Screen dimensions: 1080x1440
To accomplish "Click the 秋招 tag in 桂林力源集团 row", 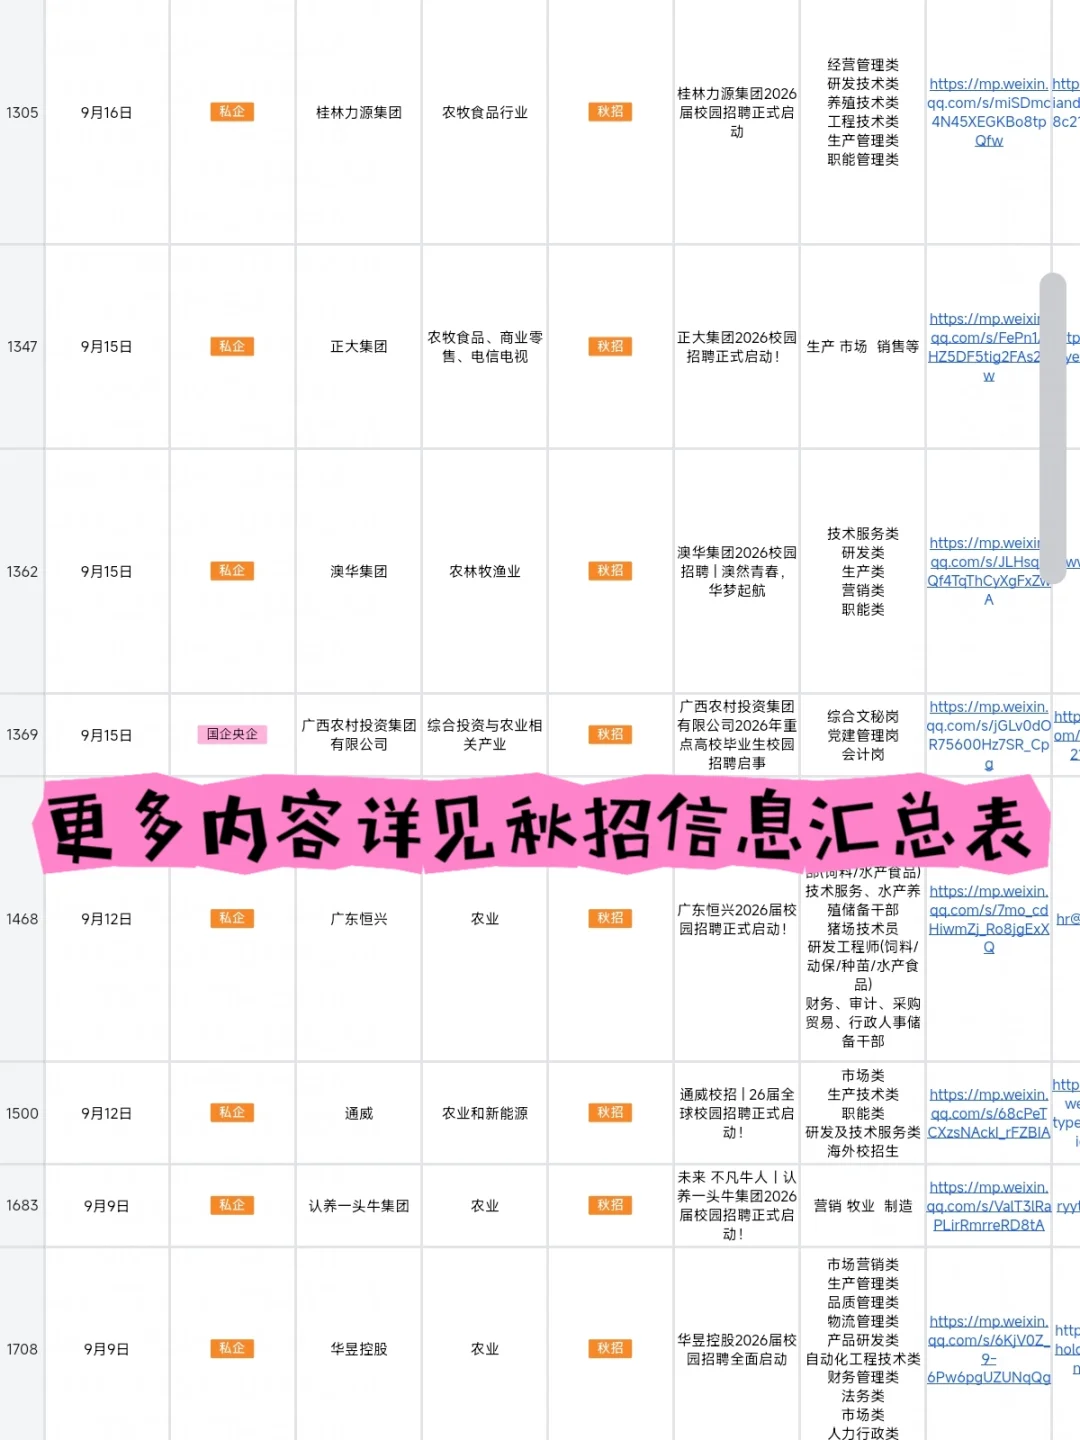I will click(x=610, y=112).
